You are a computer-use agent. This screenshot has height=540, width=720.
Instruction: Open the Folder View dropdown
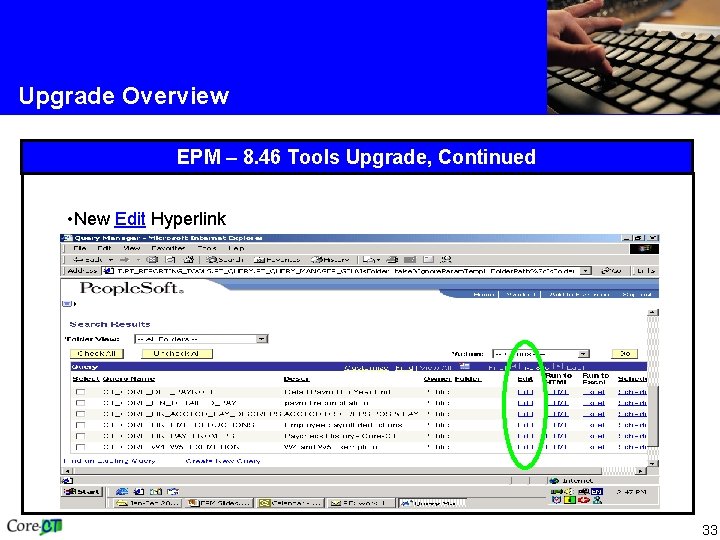[x=201, y=339]
